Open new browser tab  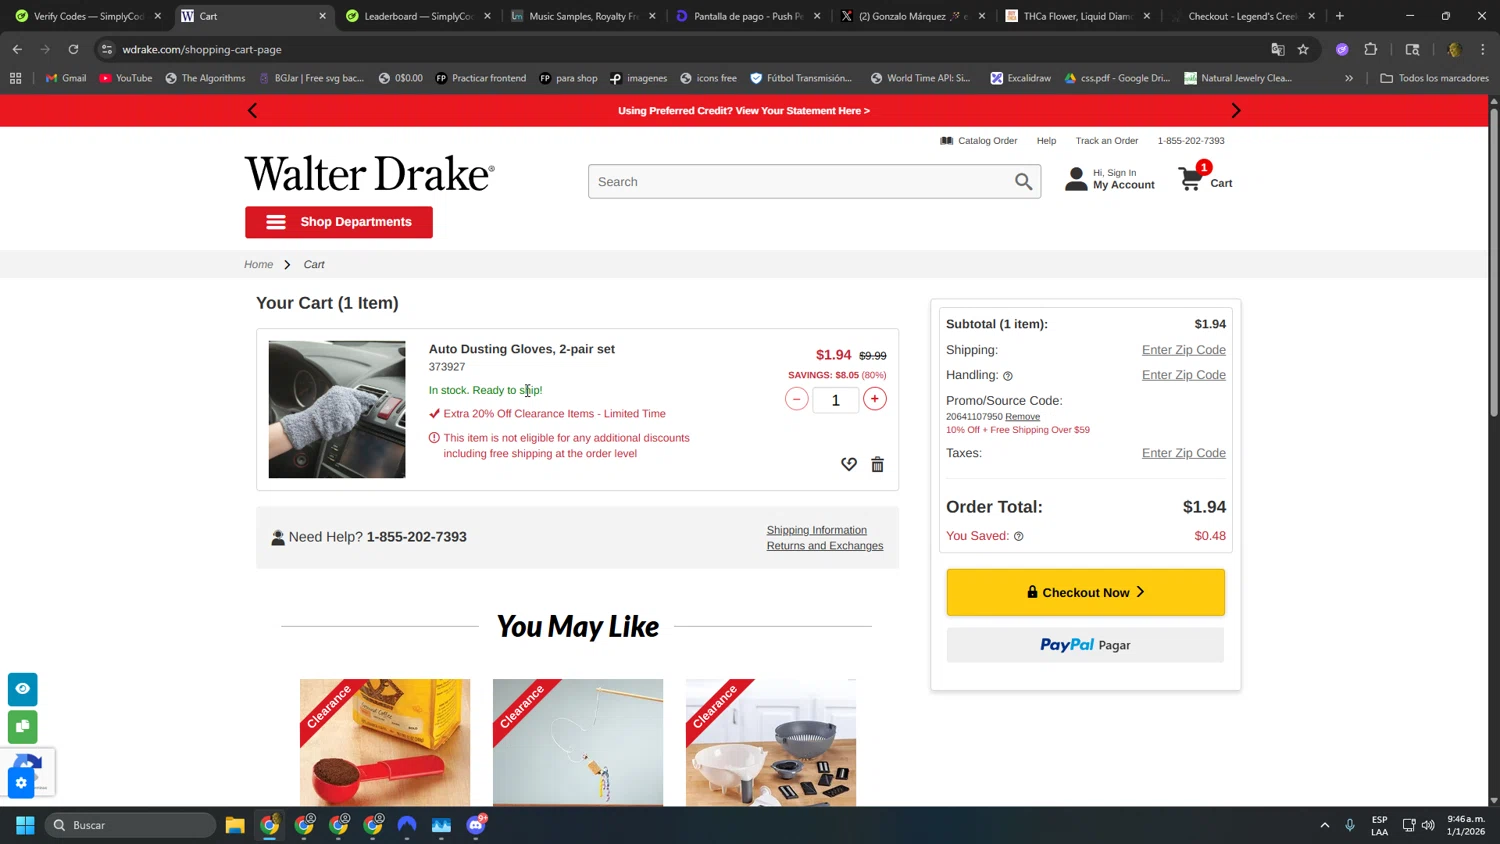coord(1340,16)
